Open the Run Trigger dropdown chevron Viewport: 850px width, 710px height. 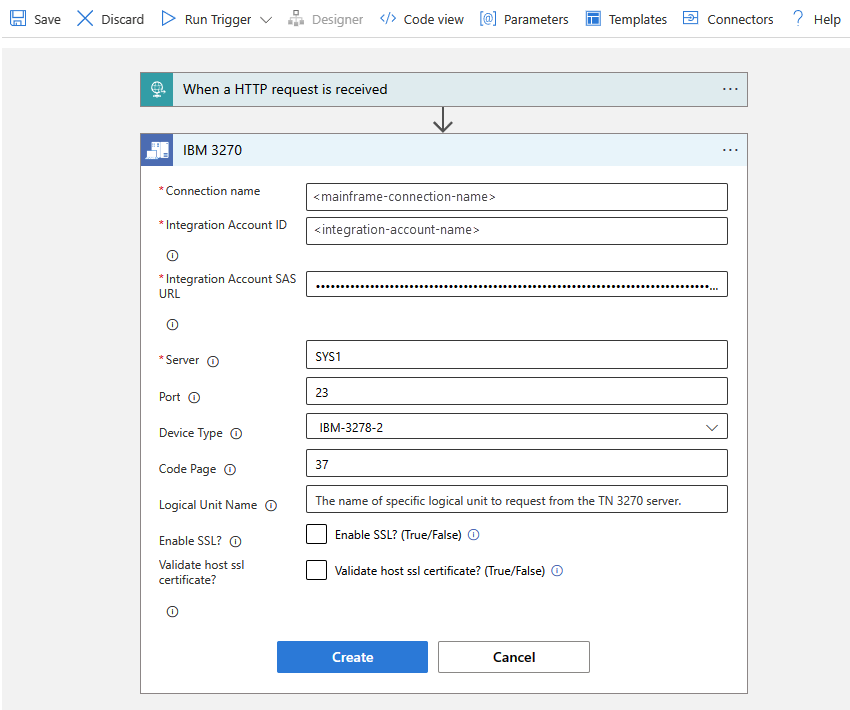(266, 20)
